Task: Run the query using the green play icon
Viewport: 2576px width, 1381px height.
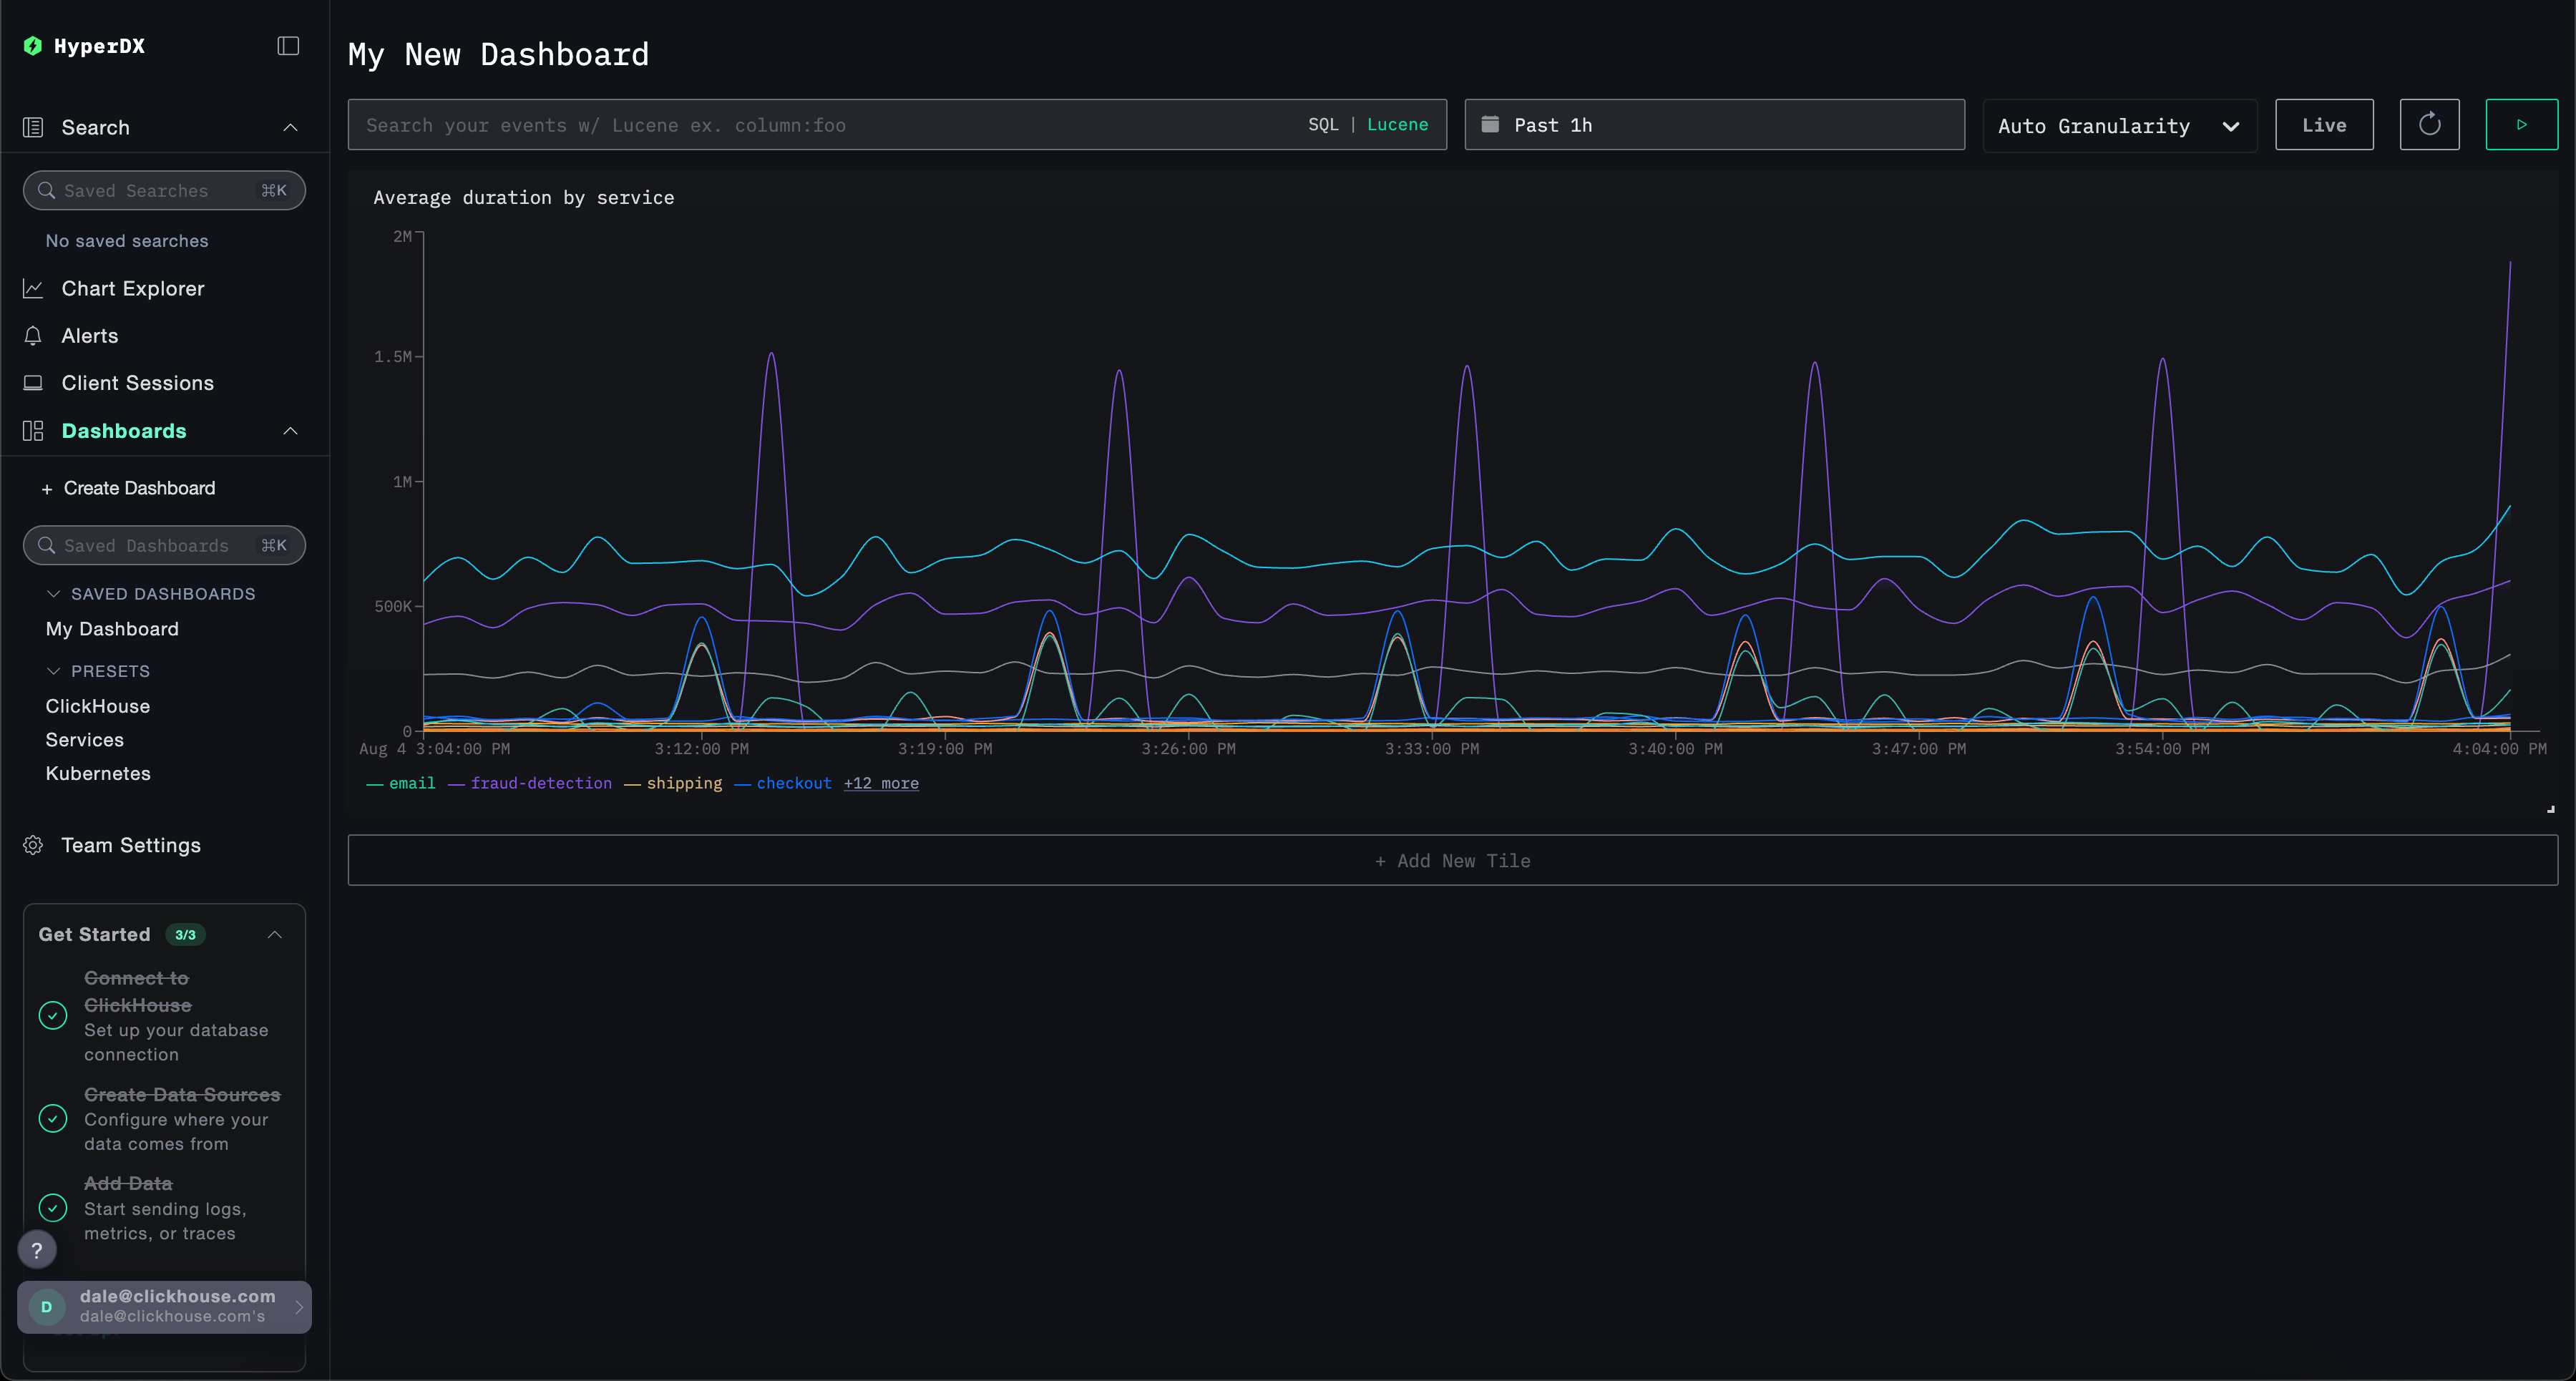Action: pyautogui.click(x=2522, y=124)
